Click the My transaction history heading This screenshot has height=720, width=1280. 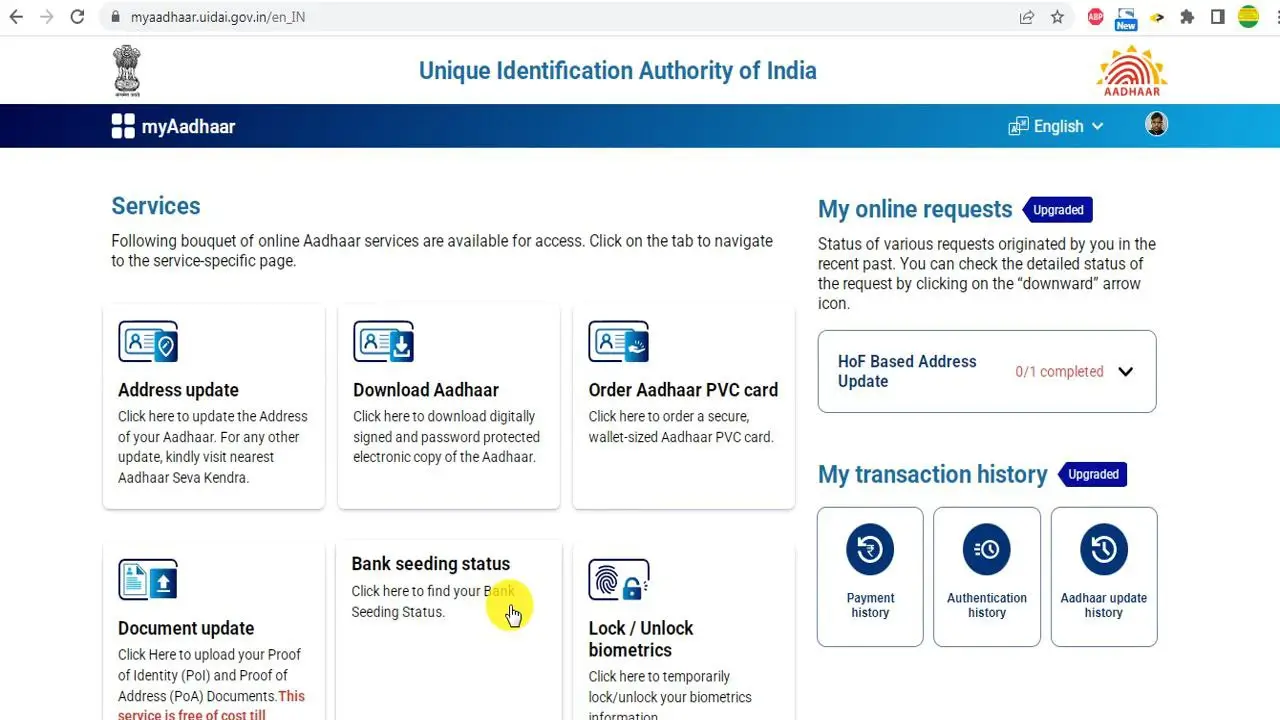pyautogui.click(x=933, y=474)
